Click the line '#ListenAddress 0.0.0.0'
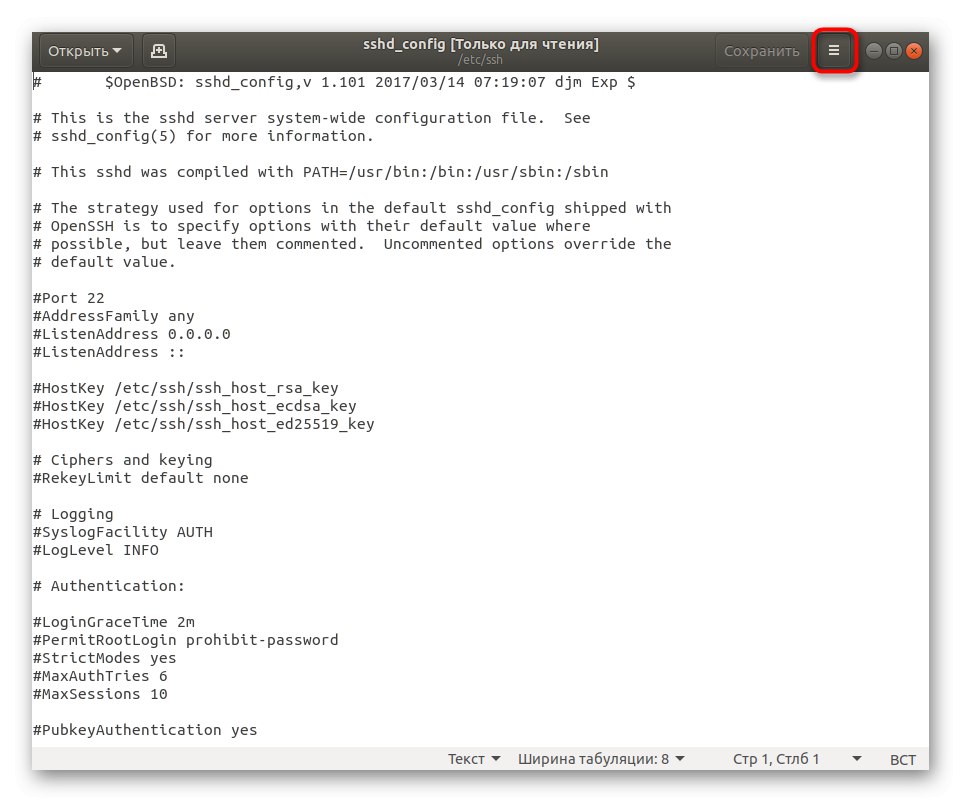Viewport: 961px width, 802px height. pyautogui.click(x=132, y=335)
